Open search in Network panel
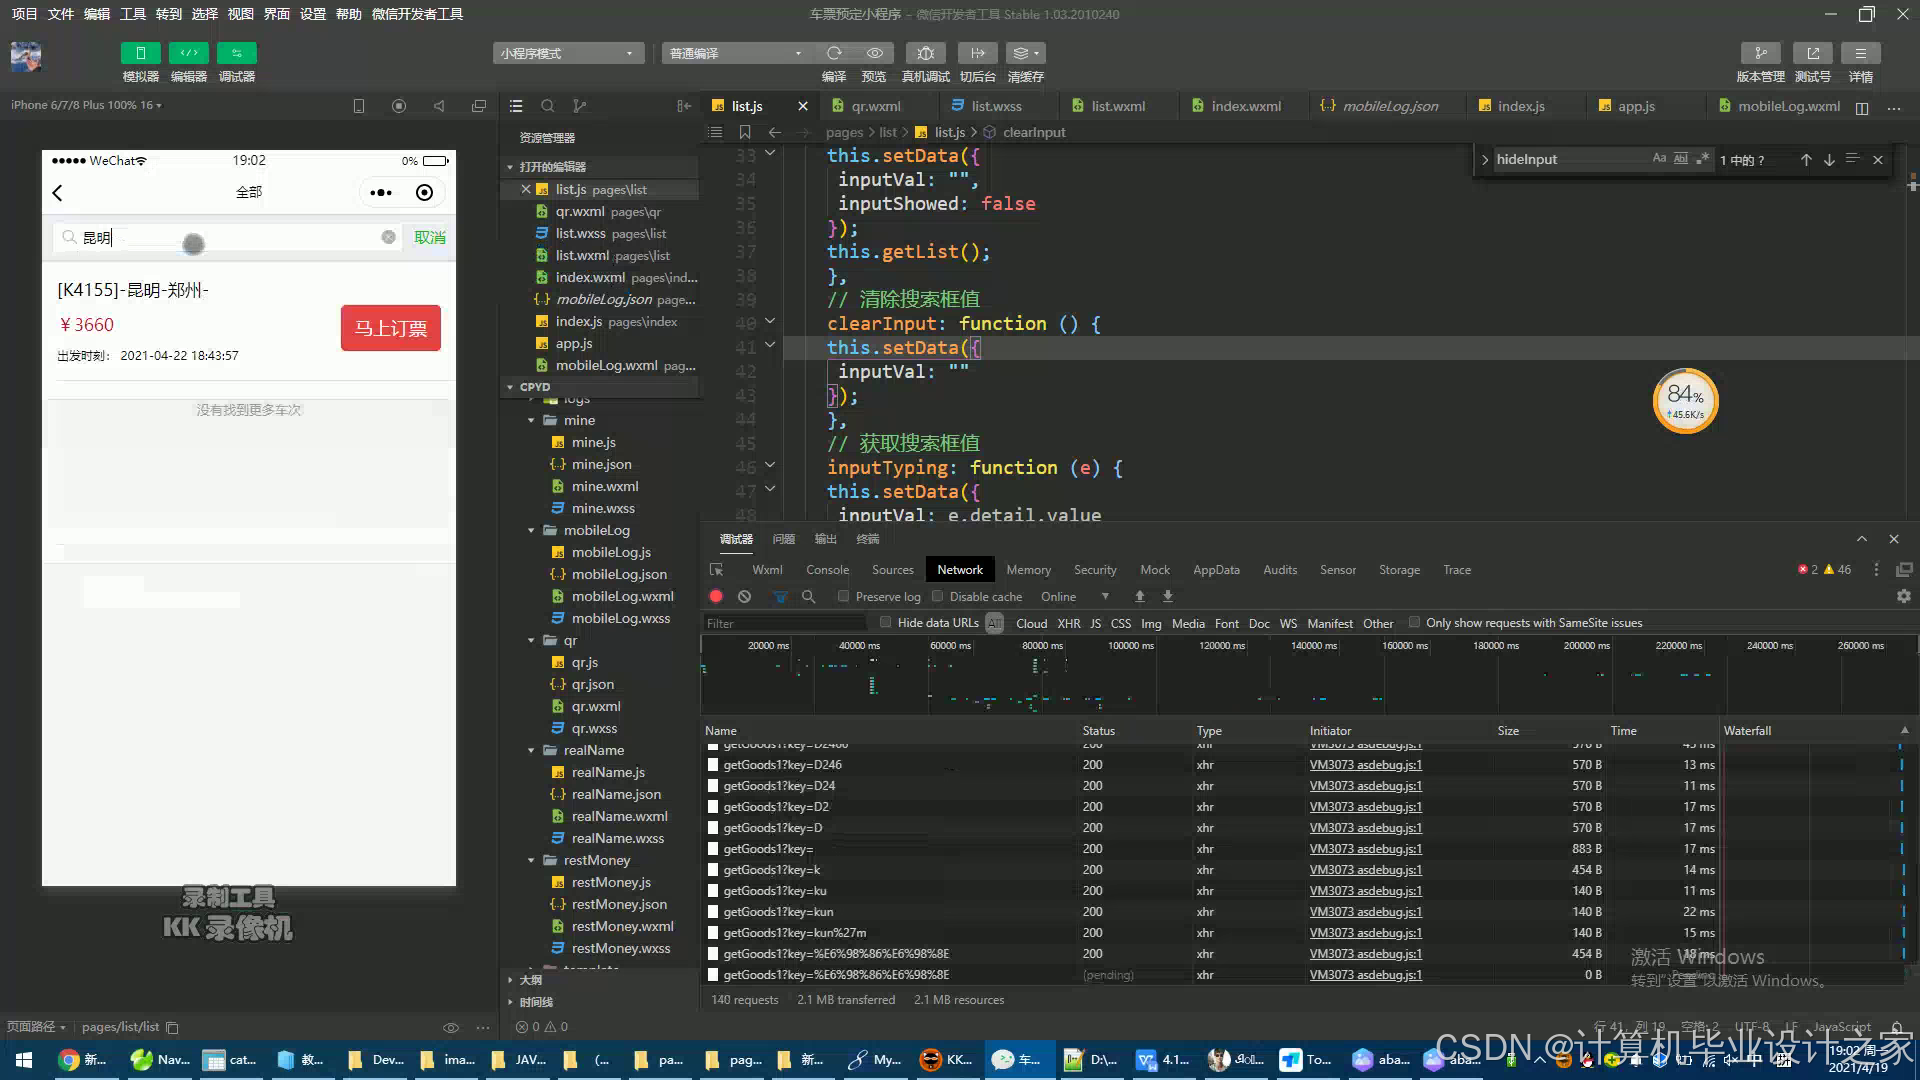This screenshot has height=1080, width=1920. pos(808,597)
